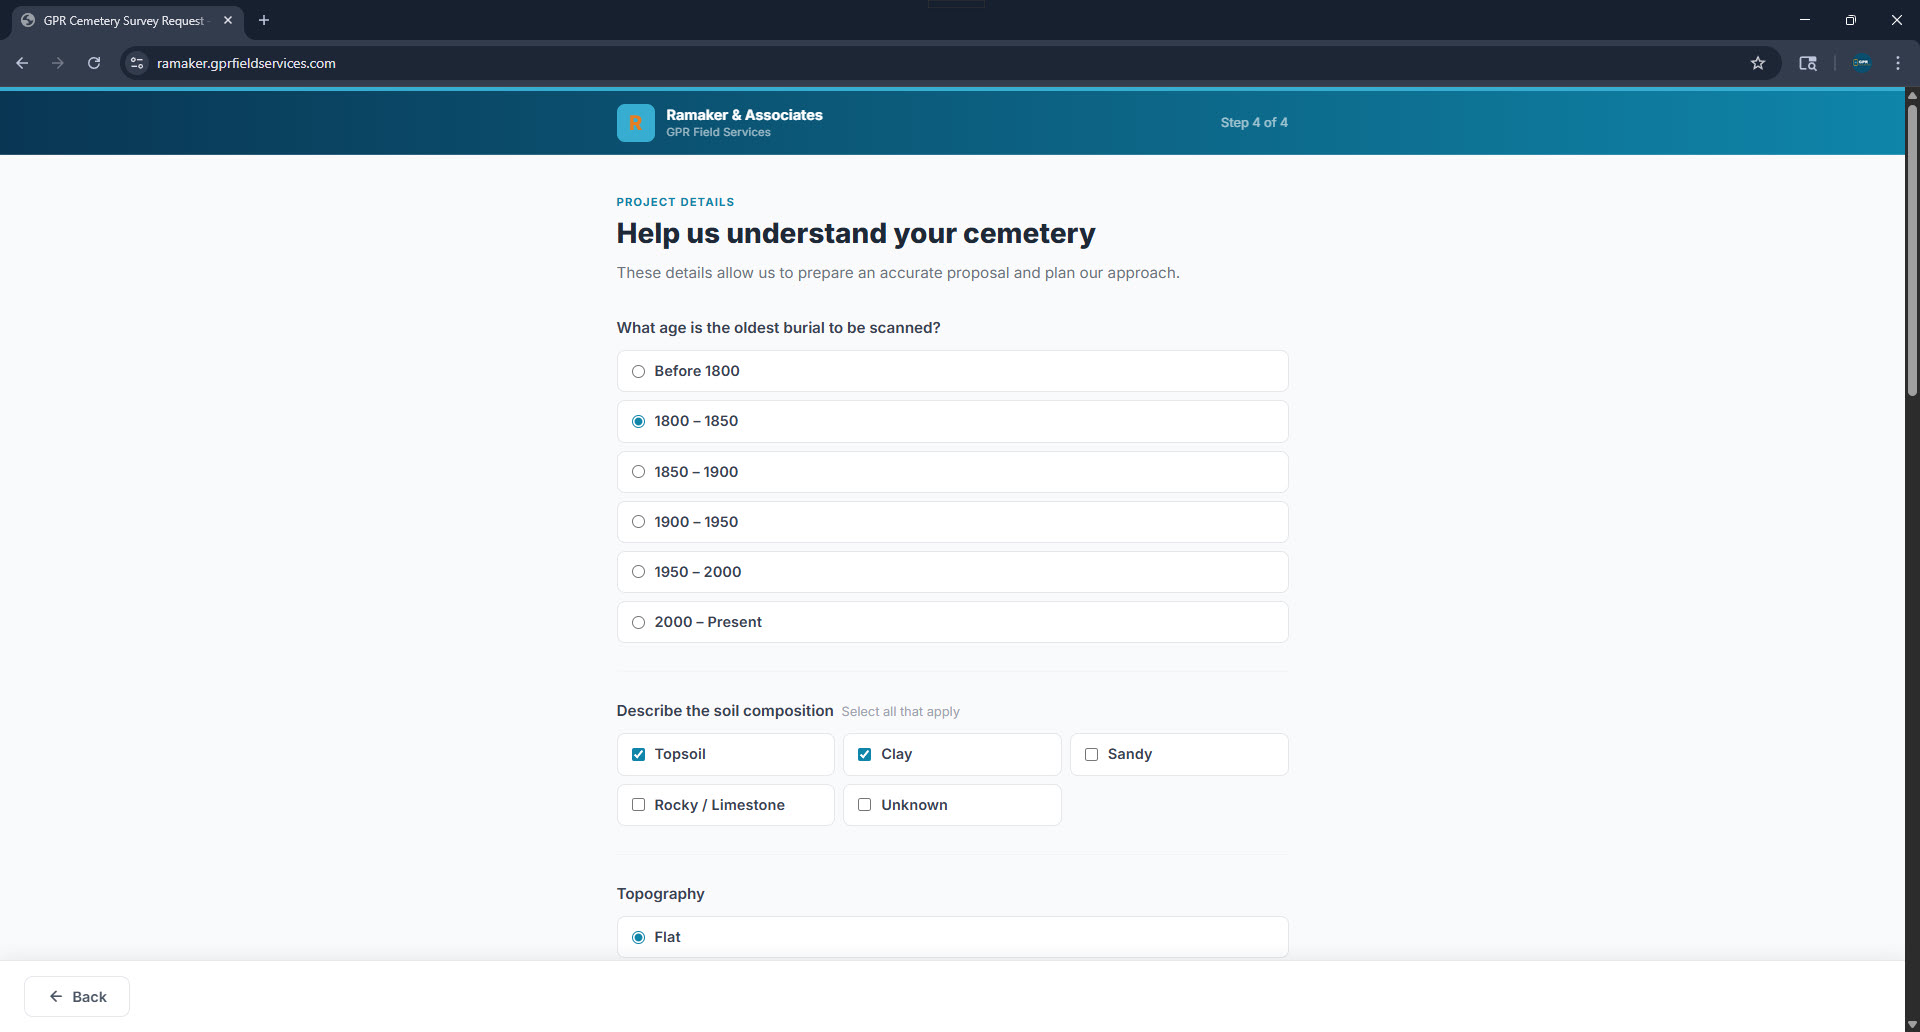Select the Before 1800 burial age option
This screenshot has height=1032, width=1920.
638,372
